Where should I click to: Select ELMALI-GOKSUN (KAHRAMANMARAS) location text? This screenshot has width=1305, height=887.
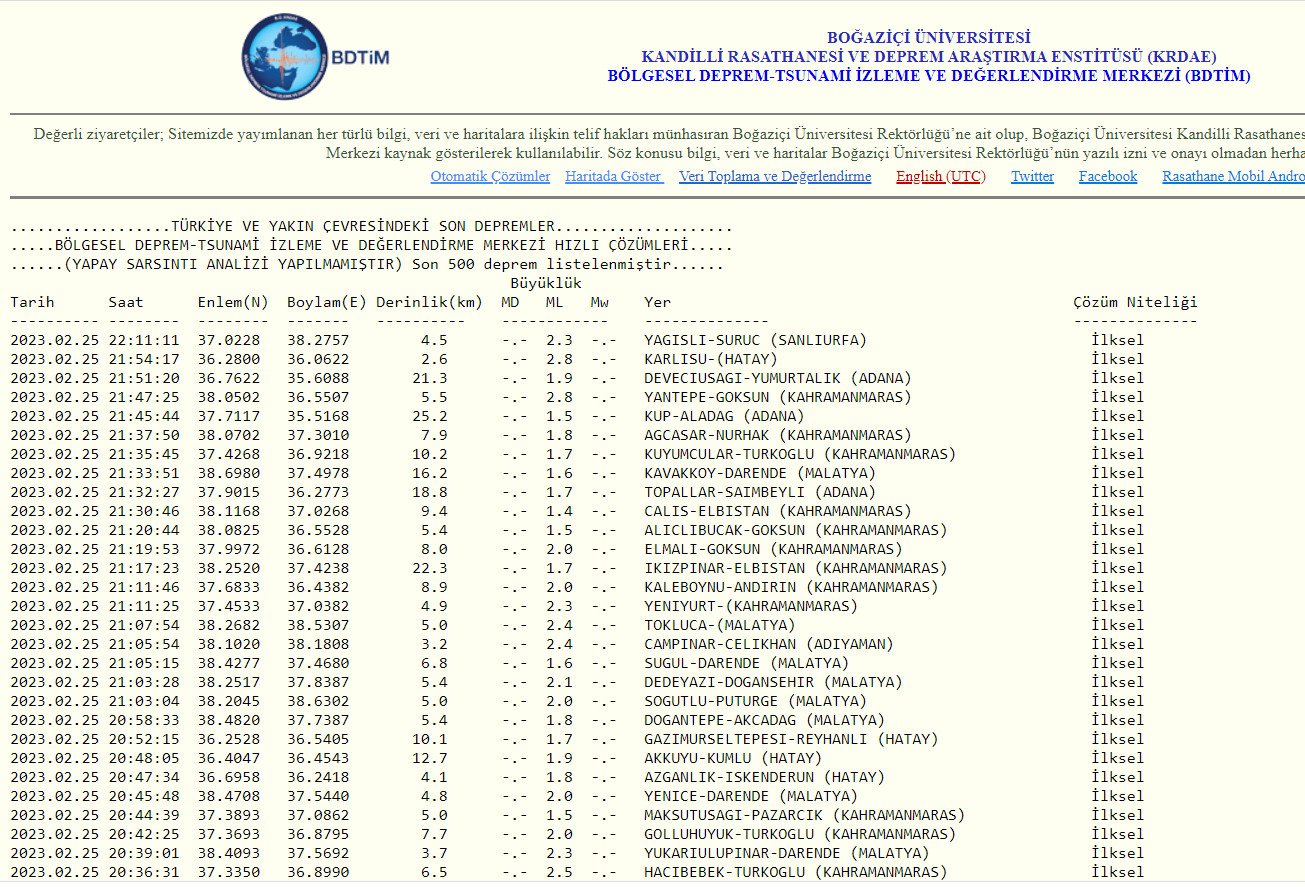773,549
